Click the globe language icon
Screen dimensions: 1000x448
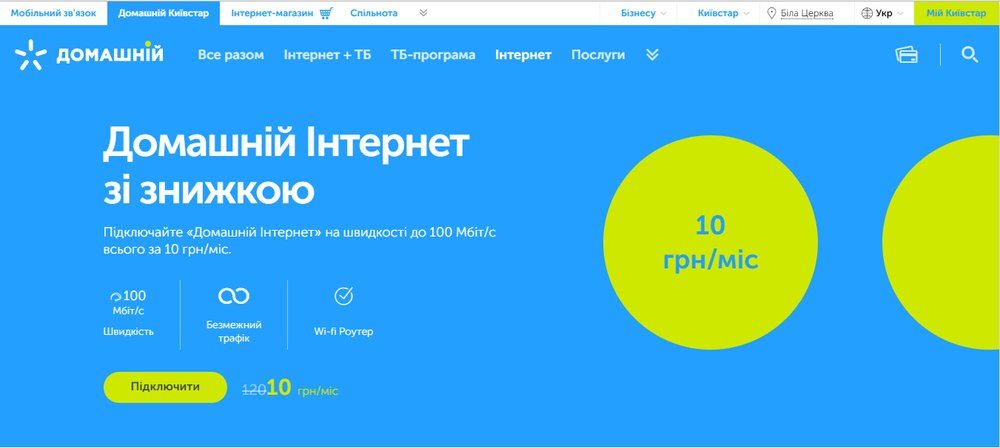[x=866, y=13]
